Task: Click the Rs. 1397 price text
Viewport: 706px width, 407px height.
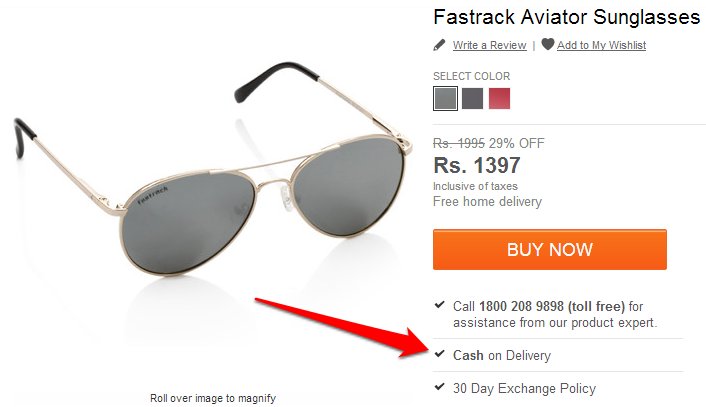Action: tap(477, 165)
